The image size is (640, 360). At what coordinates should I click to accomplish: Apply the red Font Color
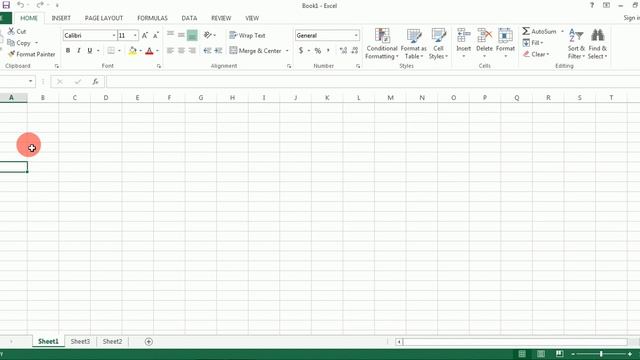pos(149,51)
